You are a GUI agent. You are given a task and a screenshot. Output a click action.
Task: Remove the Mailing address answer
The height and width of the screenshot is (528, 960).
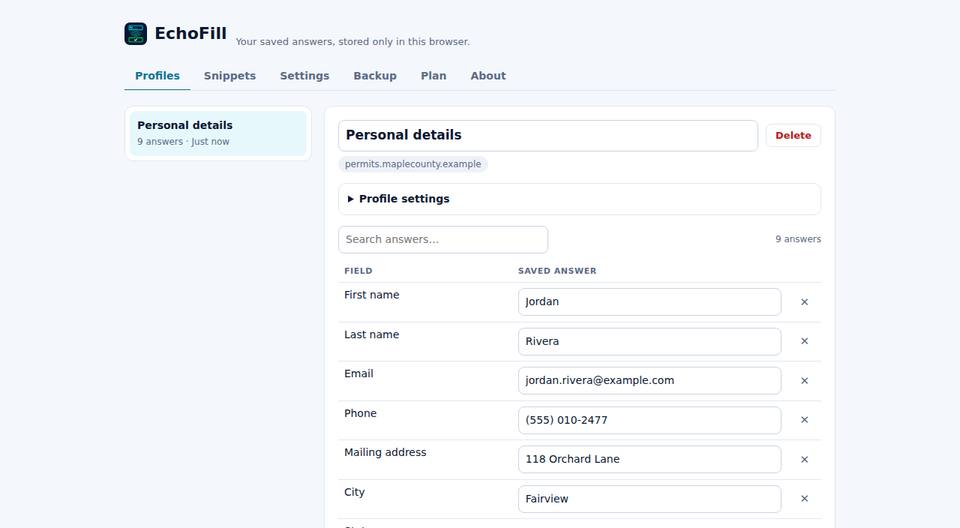tap(804, 459)
